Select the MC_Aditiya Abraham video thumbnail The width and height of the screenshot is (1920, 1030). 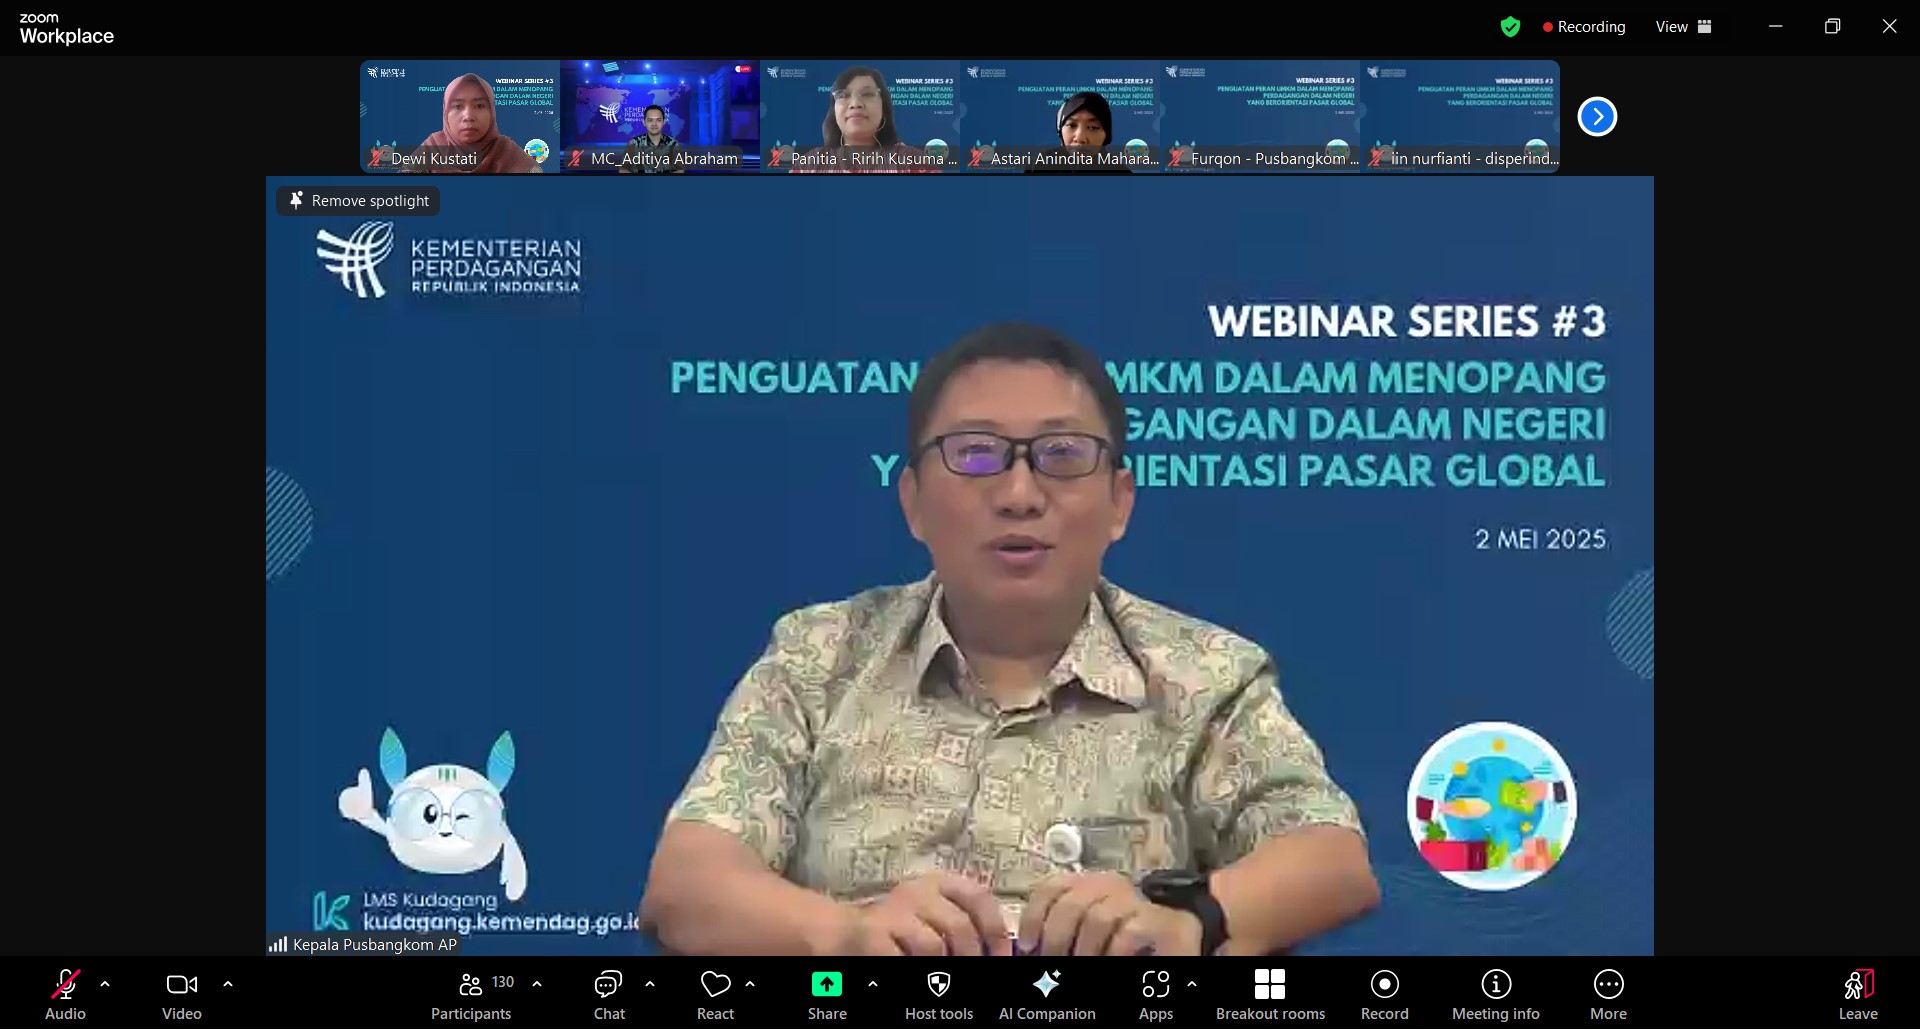click(660, 116)
